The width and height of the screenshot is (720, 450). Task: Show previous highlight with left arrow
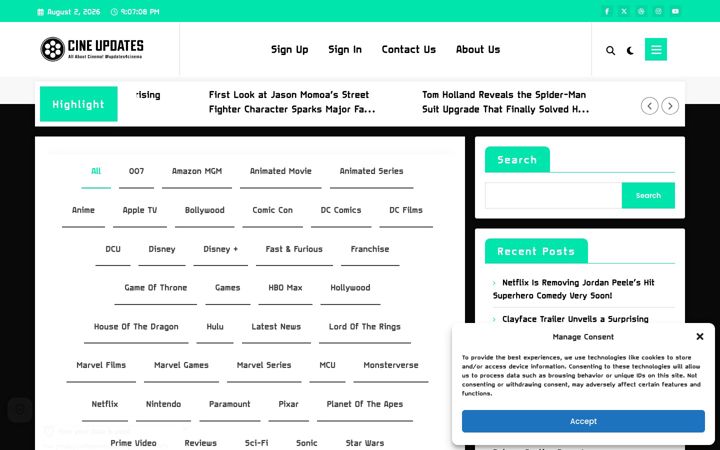[x=649, y=106]
